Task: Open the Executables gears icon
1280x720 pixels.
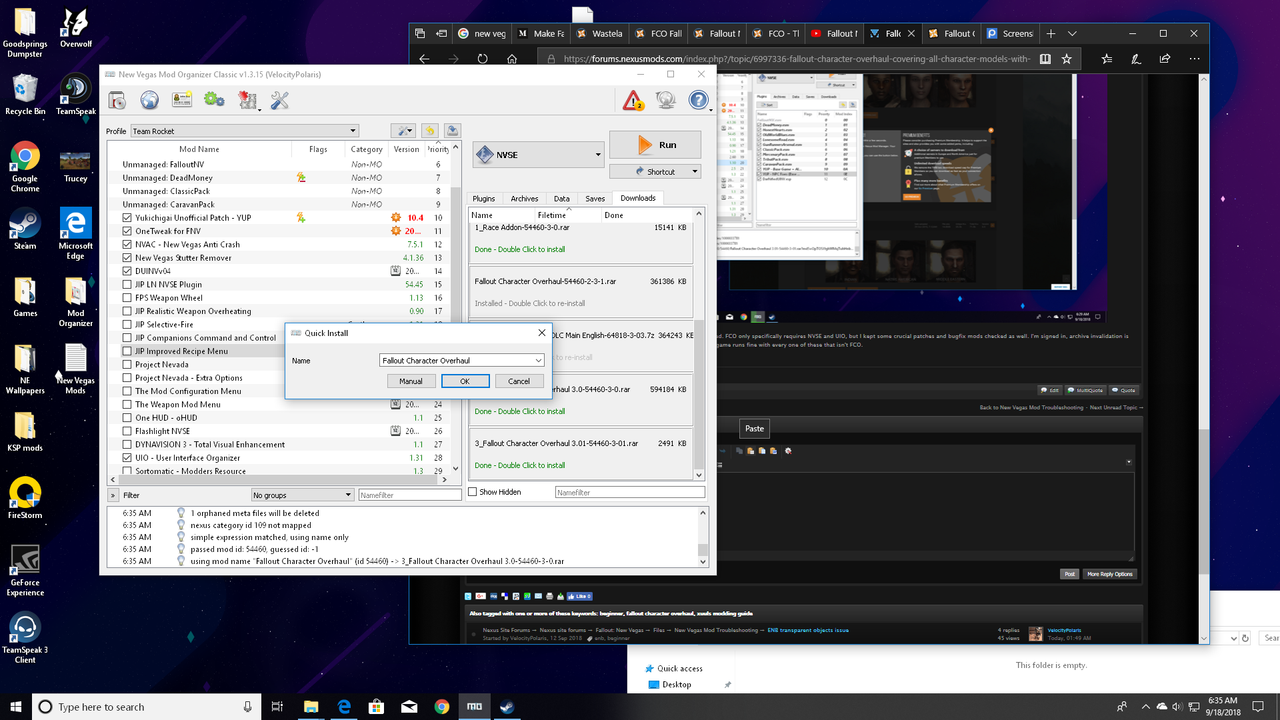Action: click(x=214, y=100)
